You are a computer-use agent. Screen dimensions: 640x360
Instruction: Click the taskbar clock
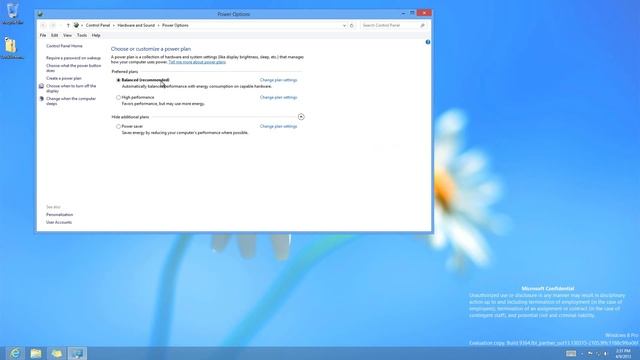pos(623,353)
